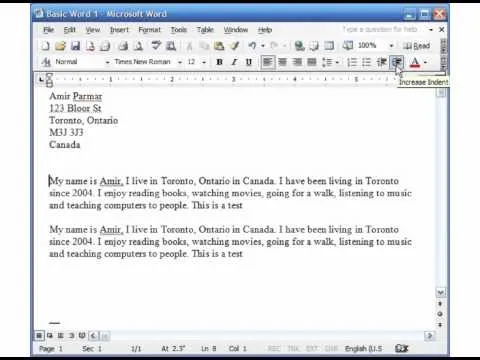Toggle Italic formatting

(x=234, y=62)
